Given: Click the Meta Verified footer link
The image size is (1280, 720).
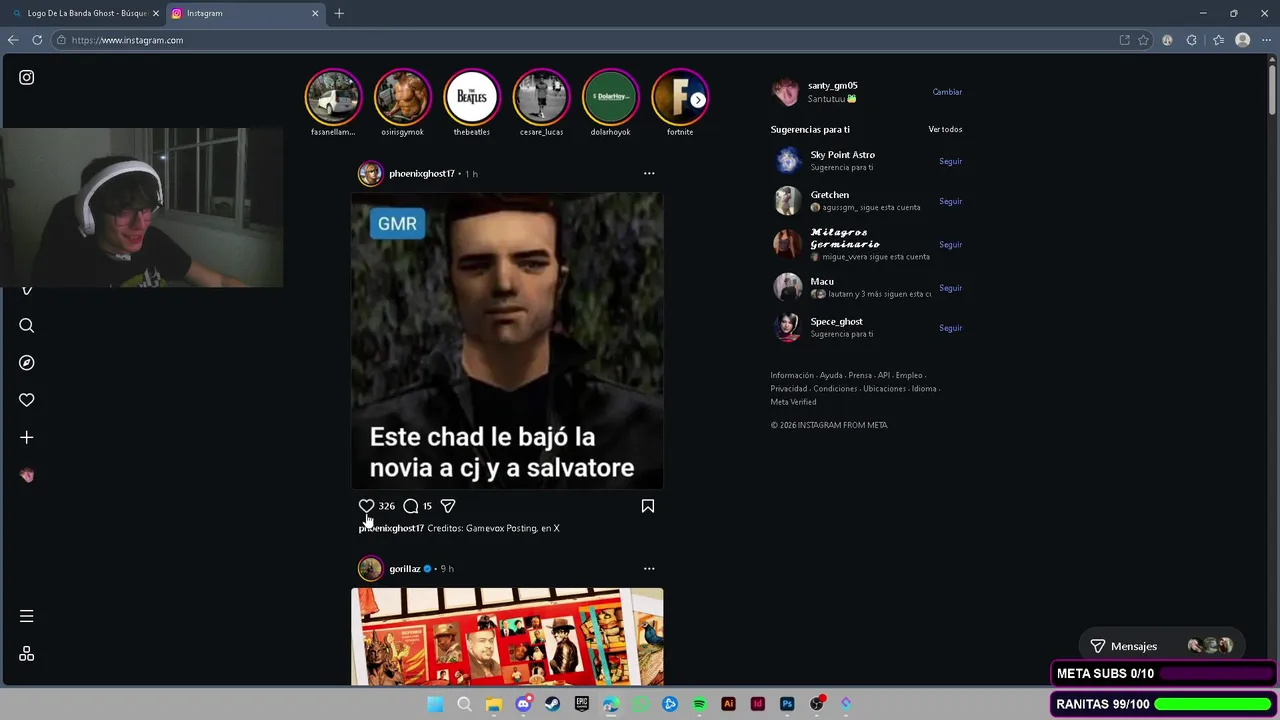Looking at the screenshot, I should click(793, 402).
